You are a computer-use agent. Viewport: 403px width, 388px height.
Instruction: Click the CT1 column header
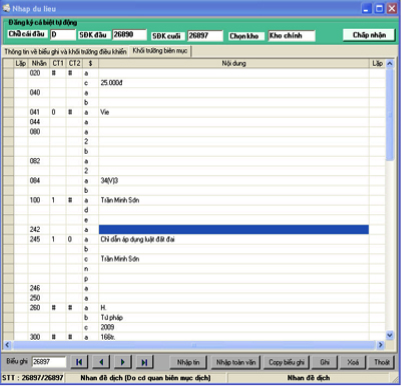[x=58, y=63]
